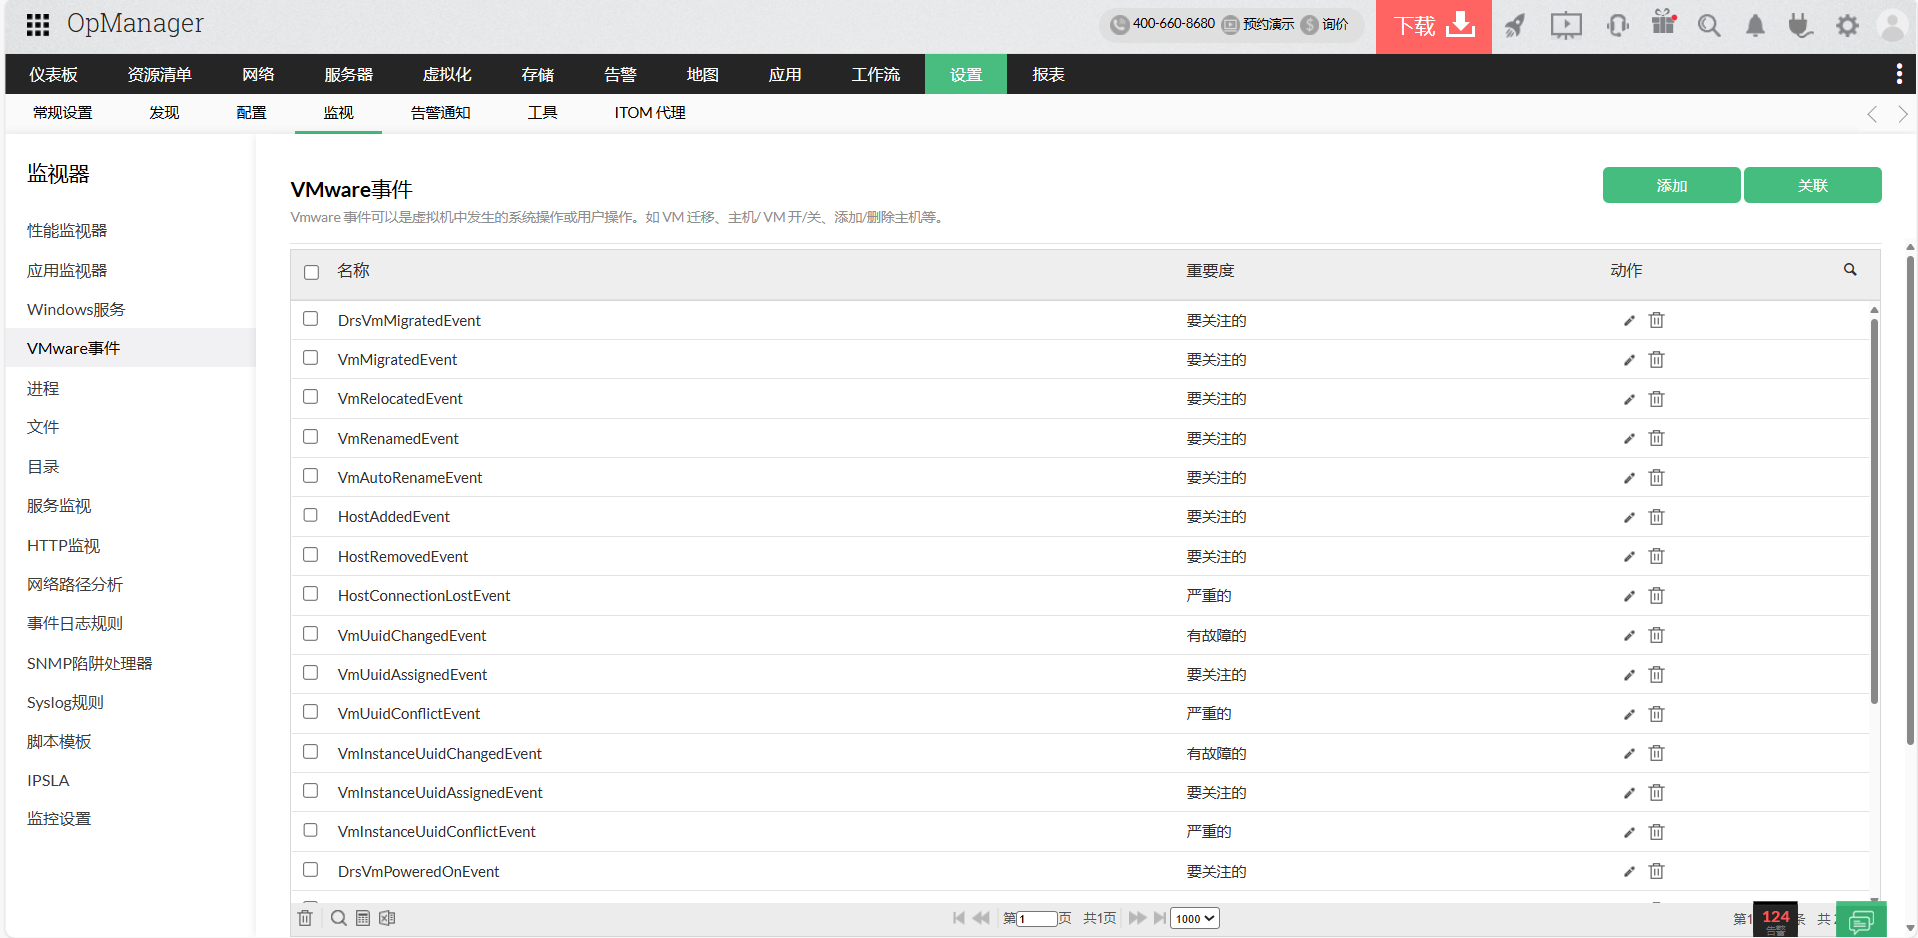Check the DrsVmPoweredOnEvent checkbox

tap(310, 870)
